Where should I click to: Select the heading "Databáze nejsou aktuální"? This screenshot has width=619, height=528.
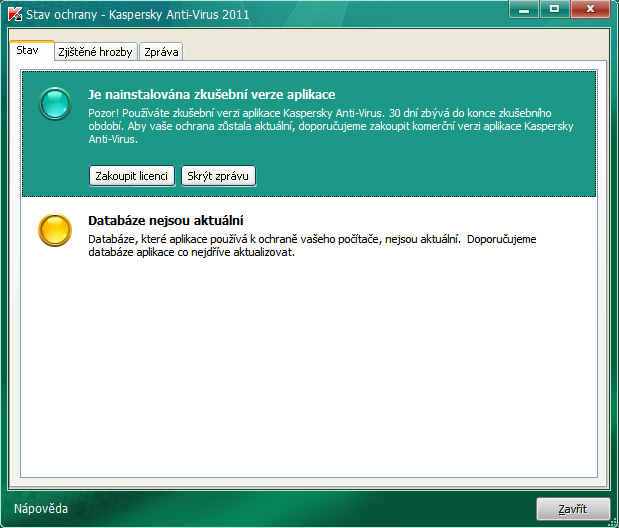(x=166, y=220)
